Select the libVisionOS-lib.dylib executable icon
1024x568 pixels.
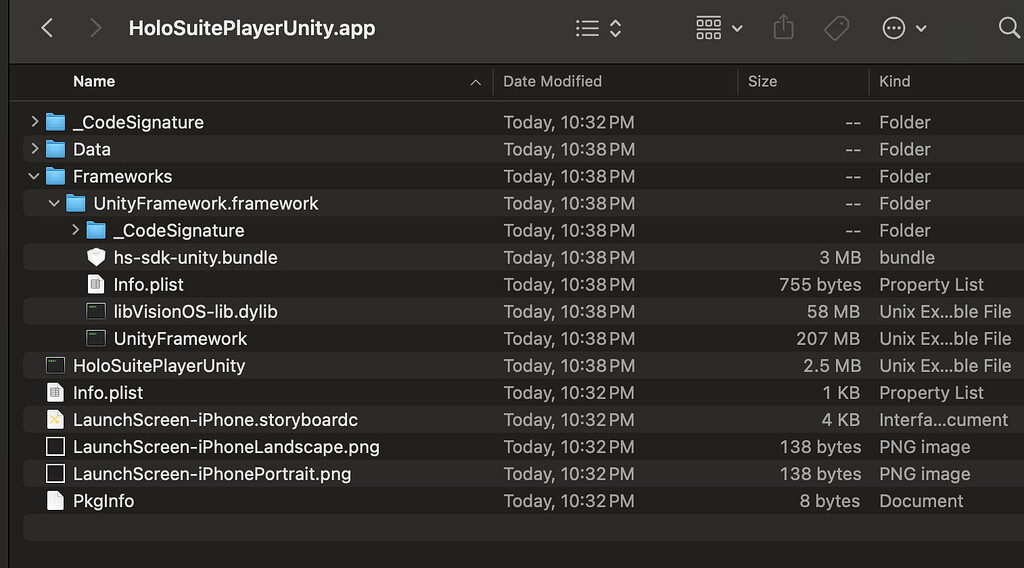coord(96,311)
